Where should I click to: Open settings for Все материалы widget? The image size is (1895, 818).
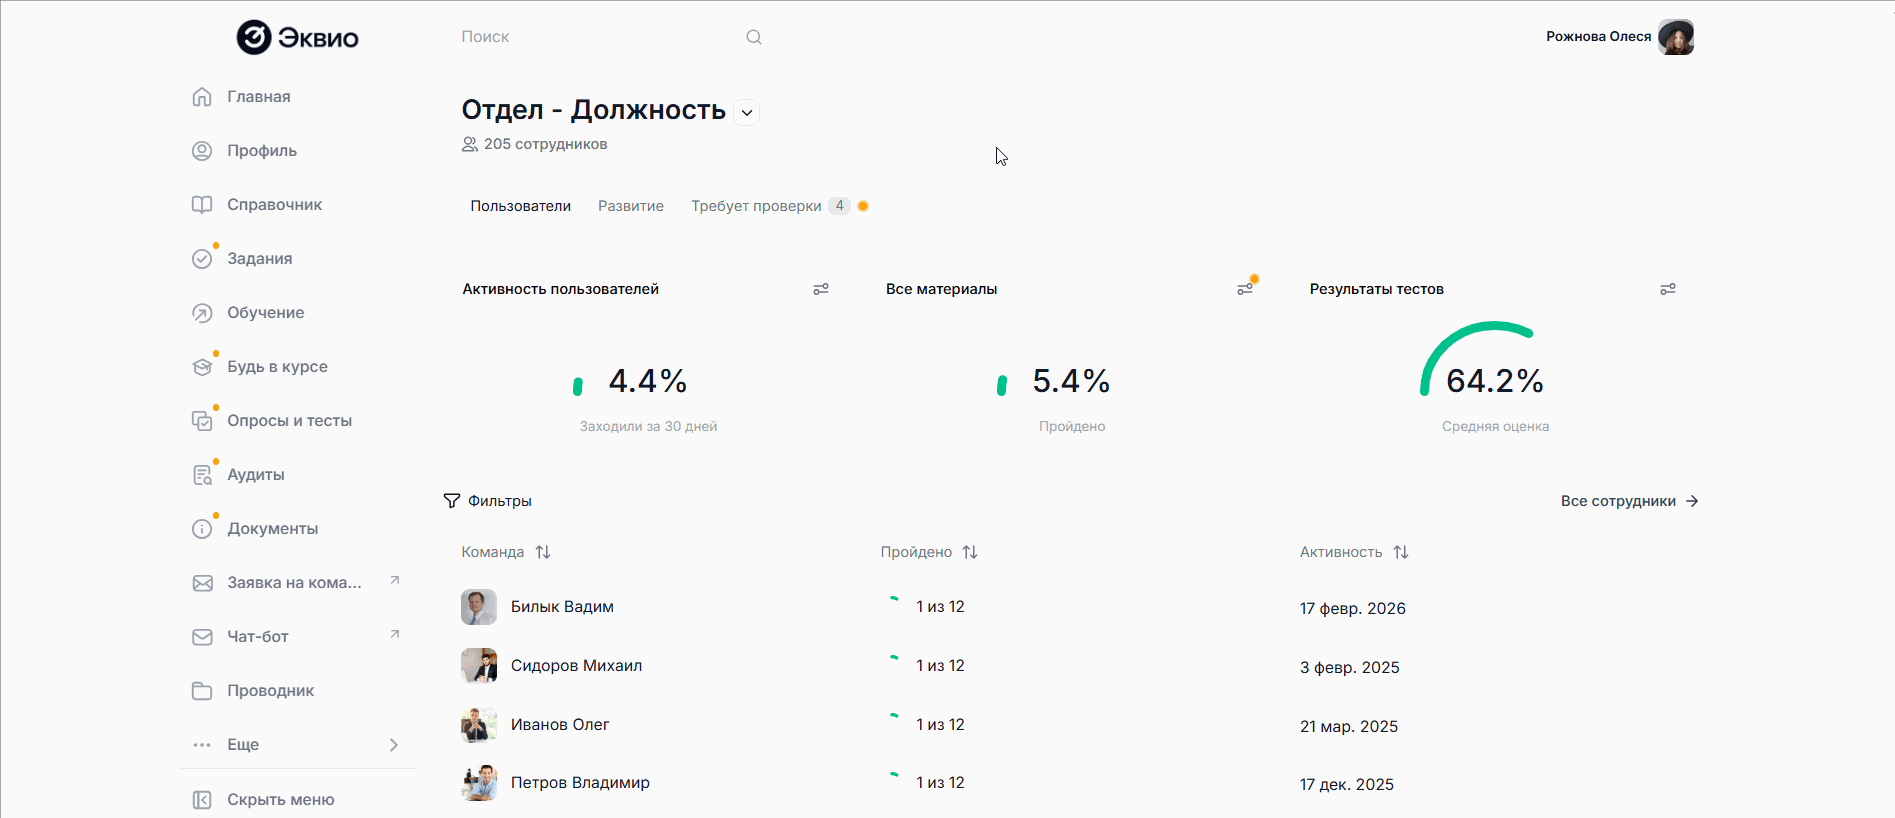coord(1245,289)
